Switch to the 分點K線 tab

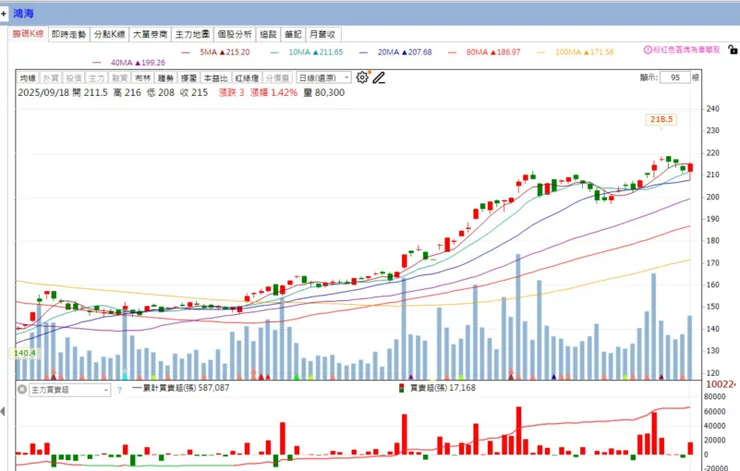click(x=109, y=34)
